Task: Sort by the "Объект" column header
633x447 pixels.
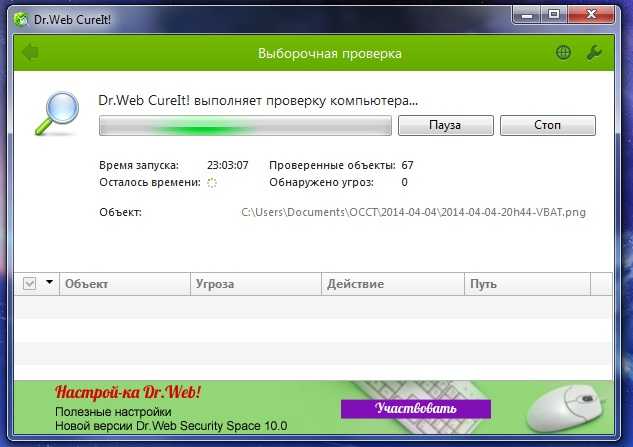Action: (125, 284)
